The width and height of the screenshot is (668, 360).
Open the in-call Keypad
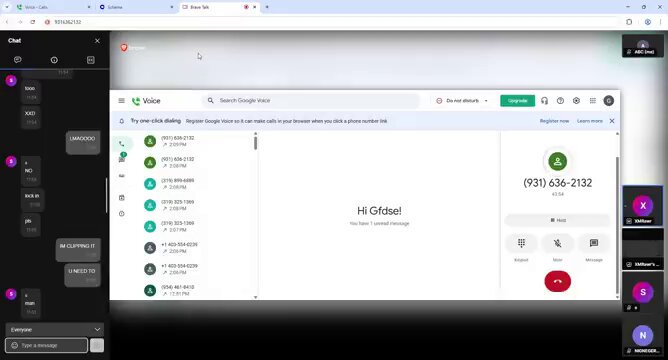521,243
